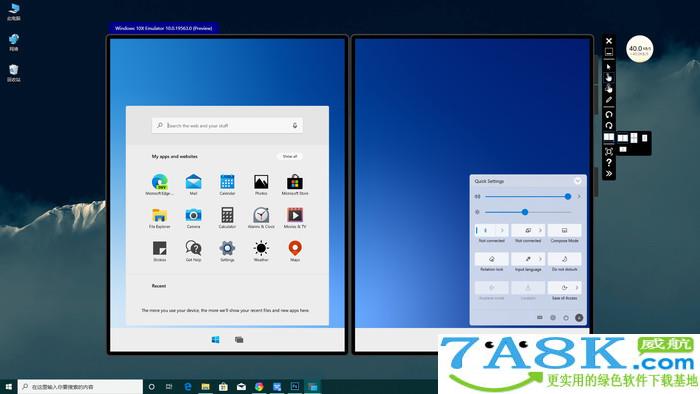Choose single portrait screen layout
700x394 pixels.
pyautogui.click(x=645, y=138)
